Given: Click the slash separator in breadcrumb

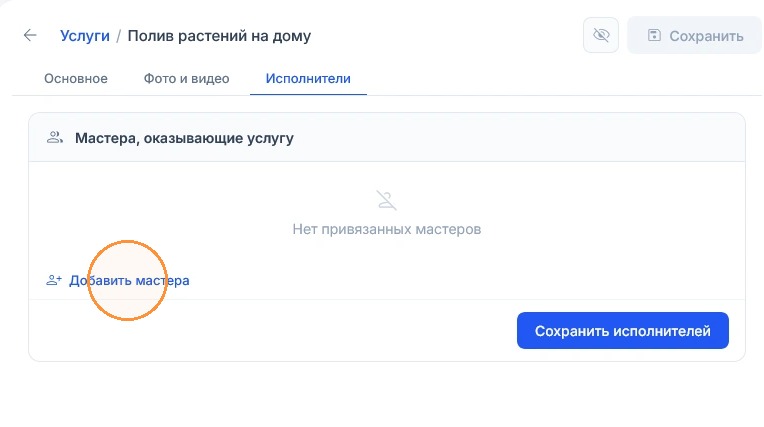Looking at the screenshot, I should point(118,36).
